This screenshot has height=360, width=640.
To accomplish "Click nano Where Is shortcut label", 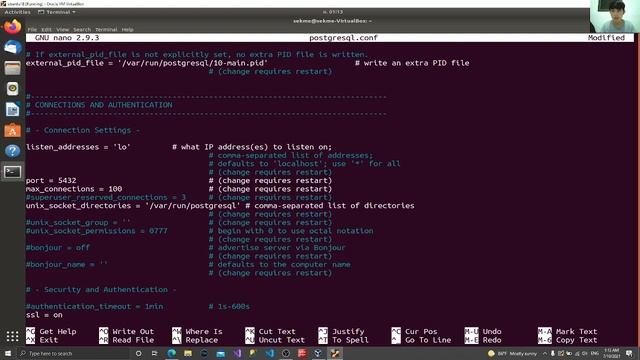I will tap(204, 331).
